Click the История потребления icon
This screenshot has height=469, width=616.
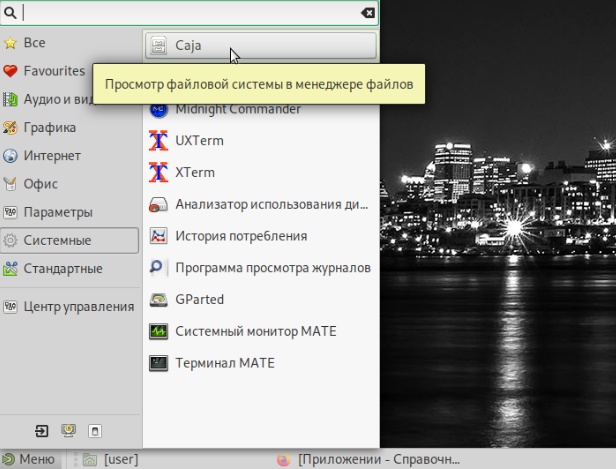click(158, 237)
